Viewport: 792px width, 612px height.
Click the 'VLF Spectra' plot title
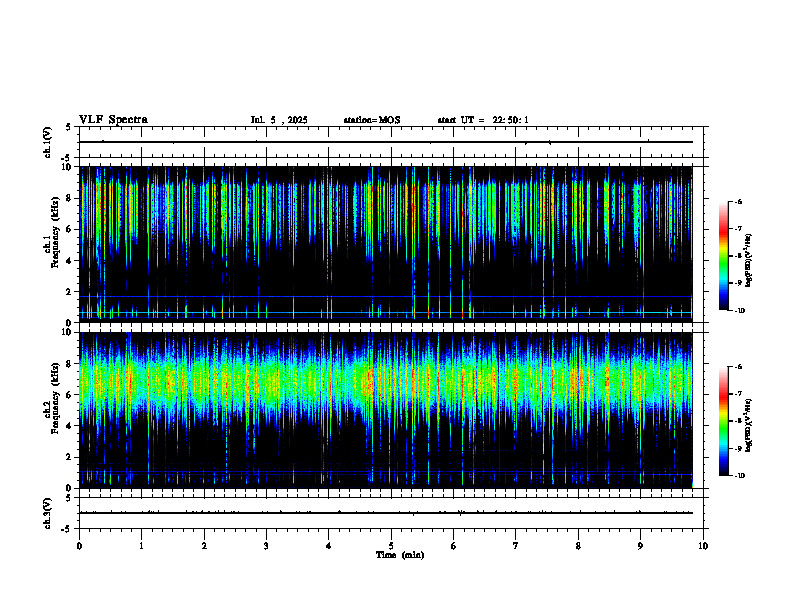click(x=113, y=120)
